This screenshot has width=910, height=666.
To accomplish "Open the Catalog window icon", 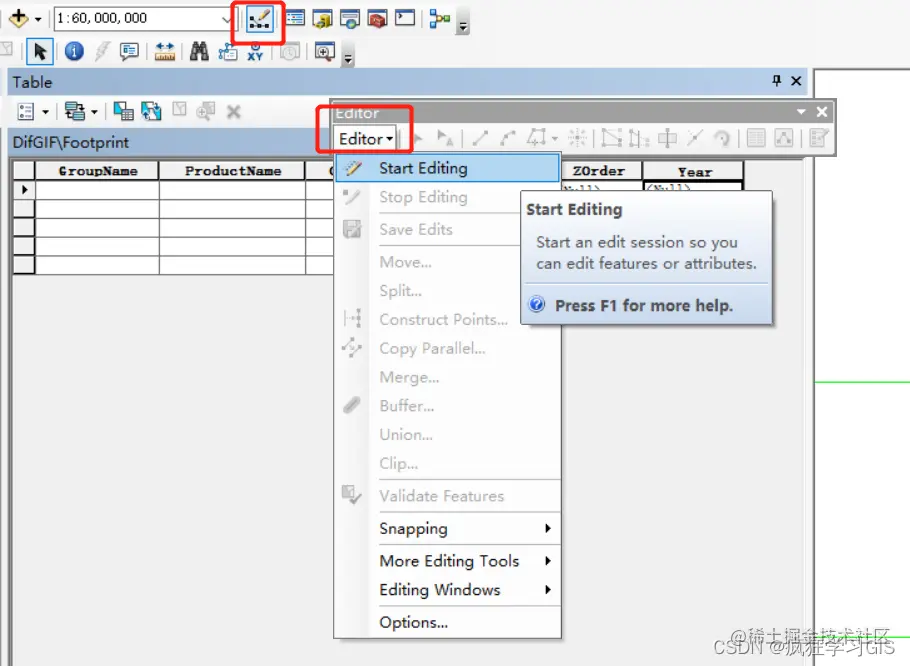I will point(322,19).
